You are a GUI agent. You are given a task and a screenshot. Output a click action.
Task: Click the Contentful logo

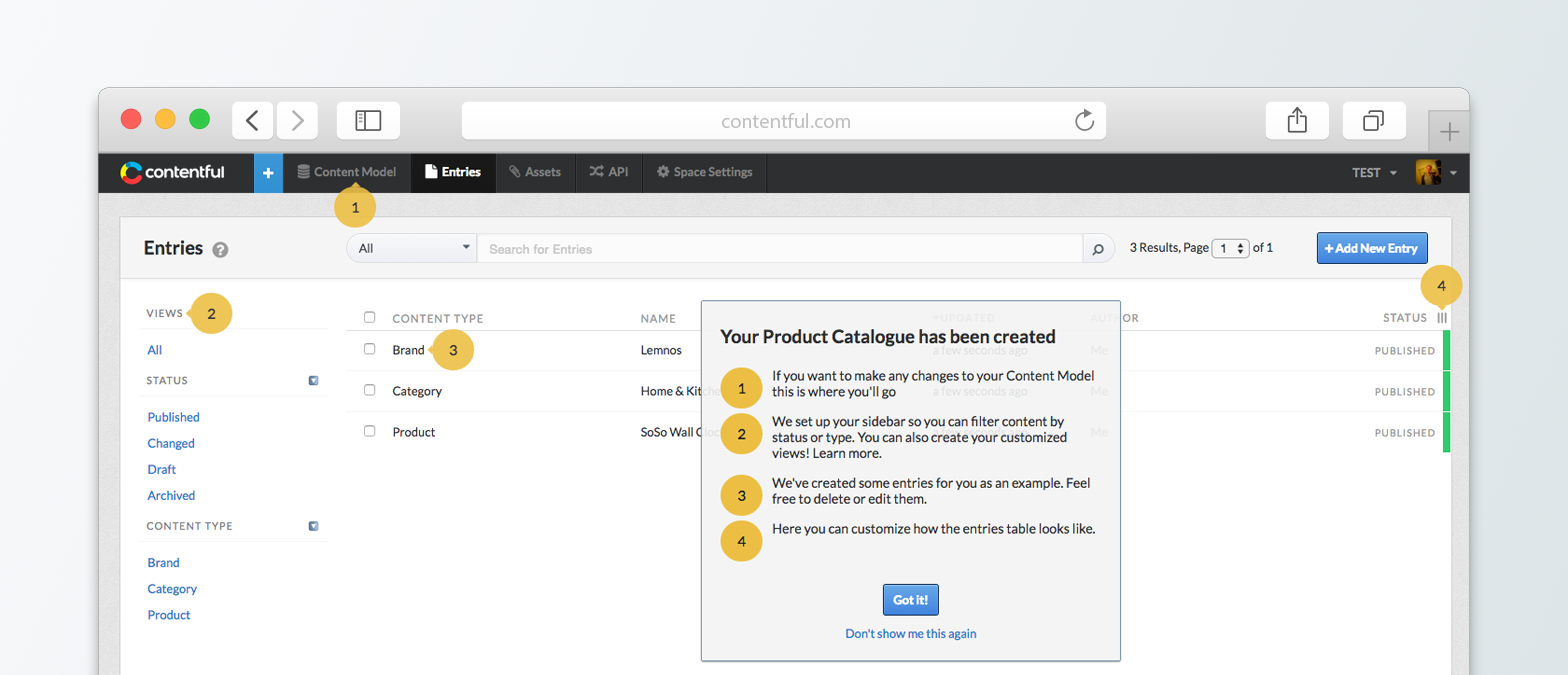coord(172,172)
